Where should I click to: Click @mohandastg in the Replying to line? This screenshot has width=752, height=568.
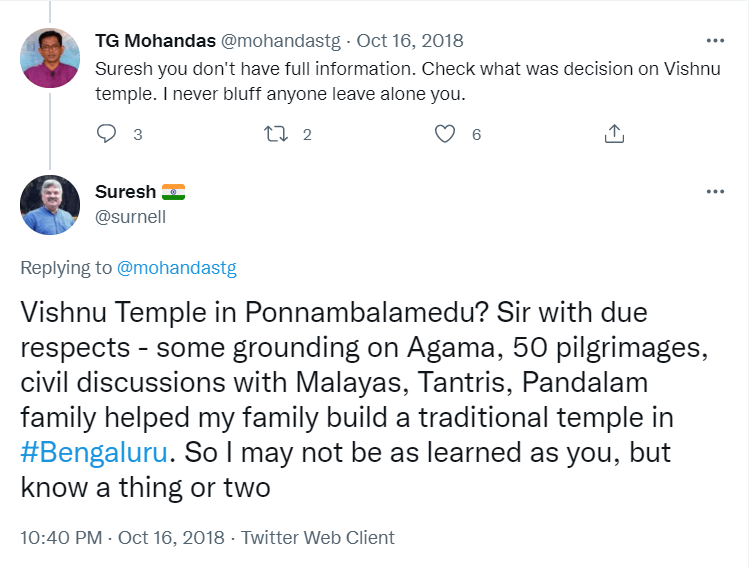(176, 268)
